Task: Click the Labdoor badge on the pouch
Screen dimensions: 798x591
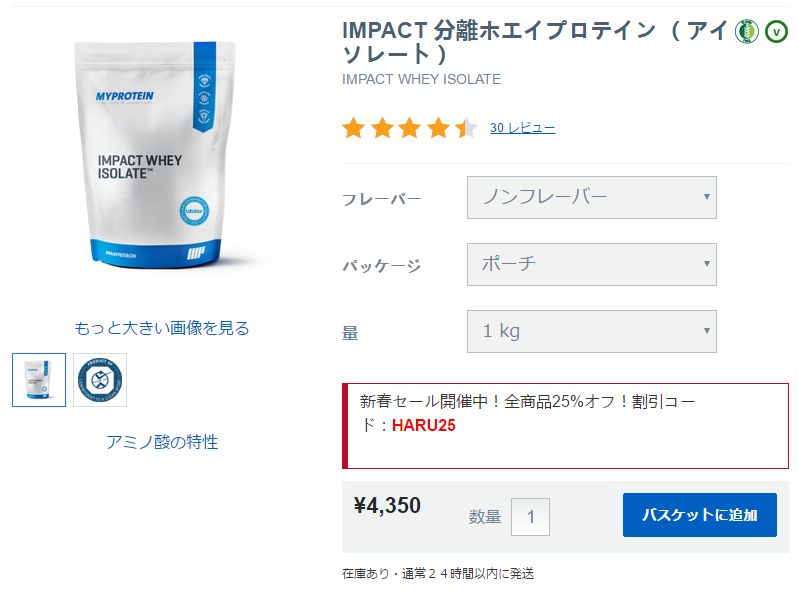Action: 194,211
